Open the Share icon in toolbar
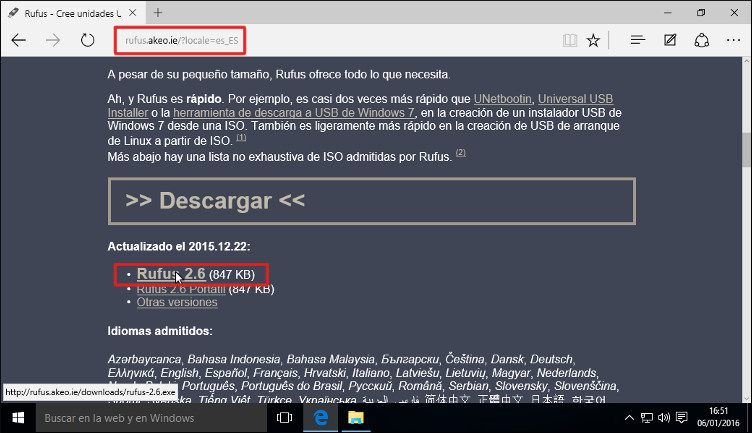 click(702, 40)
